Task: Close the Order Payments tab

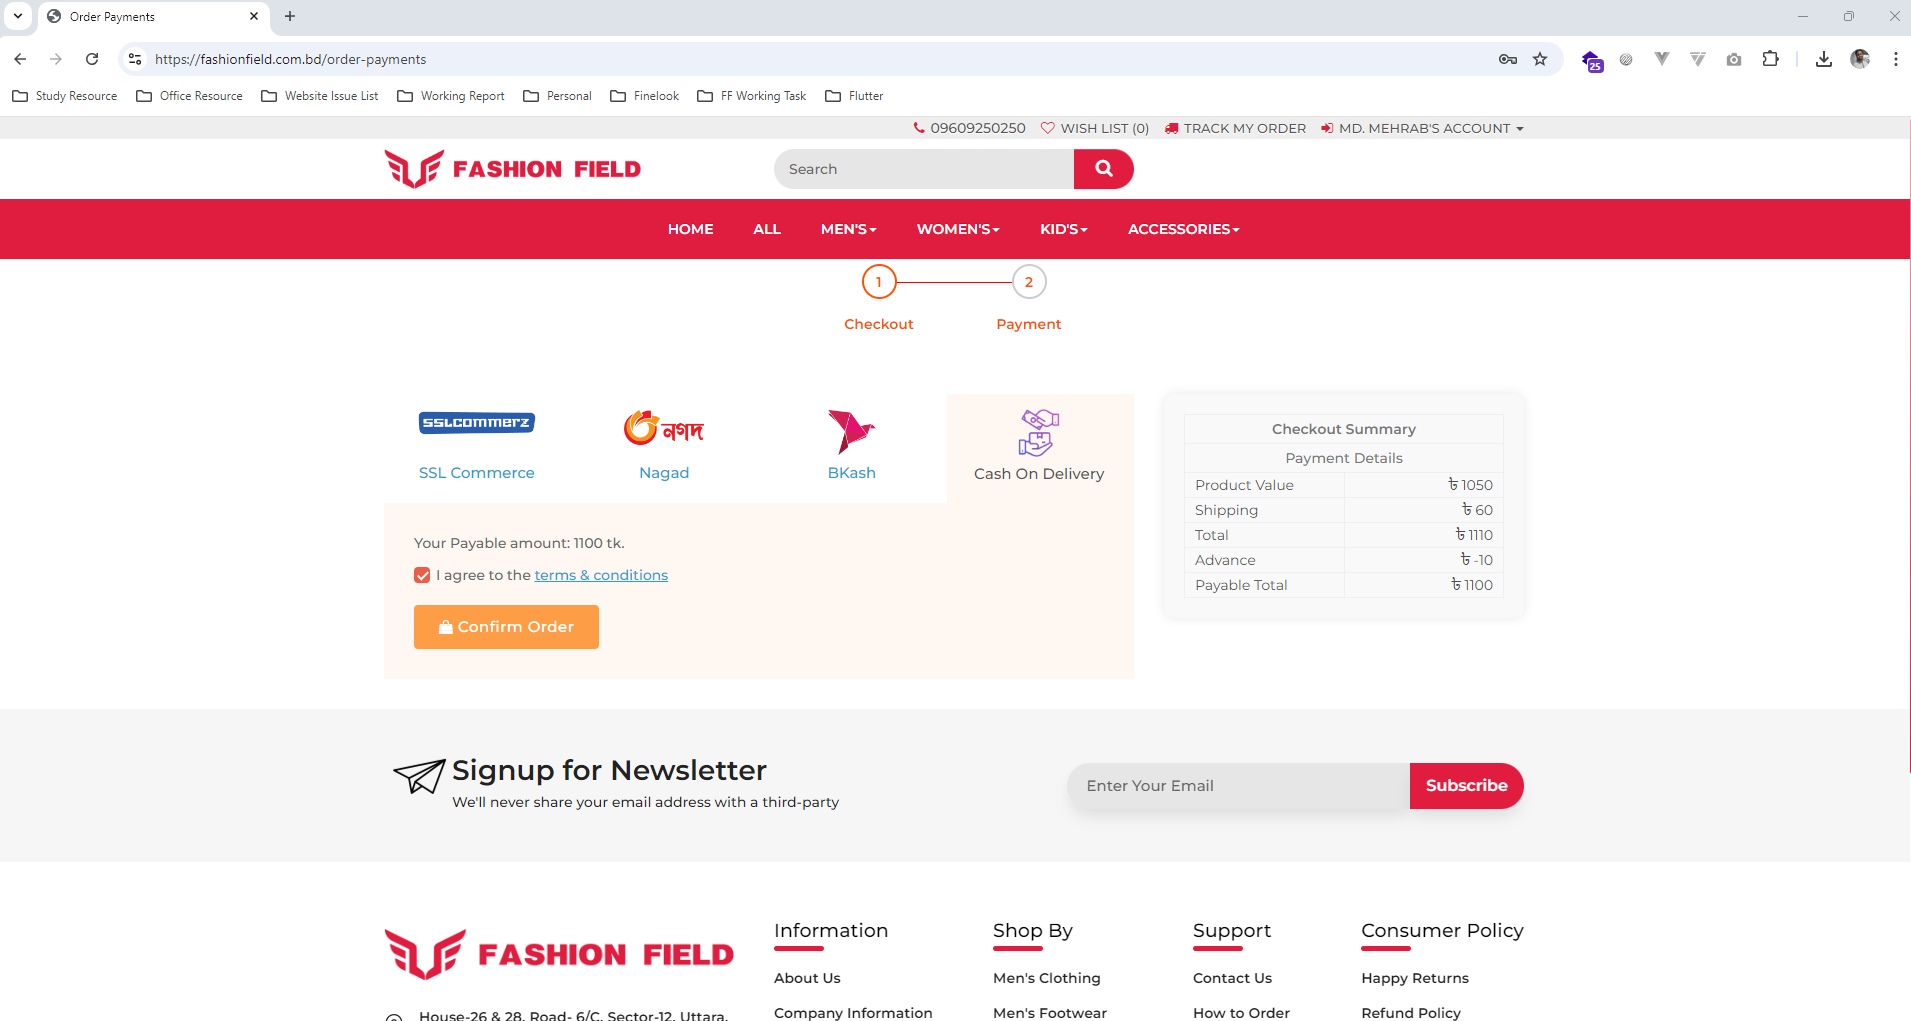Action: [x=253, y=16]
